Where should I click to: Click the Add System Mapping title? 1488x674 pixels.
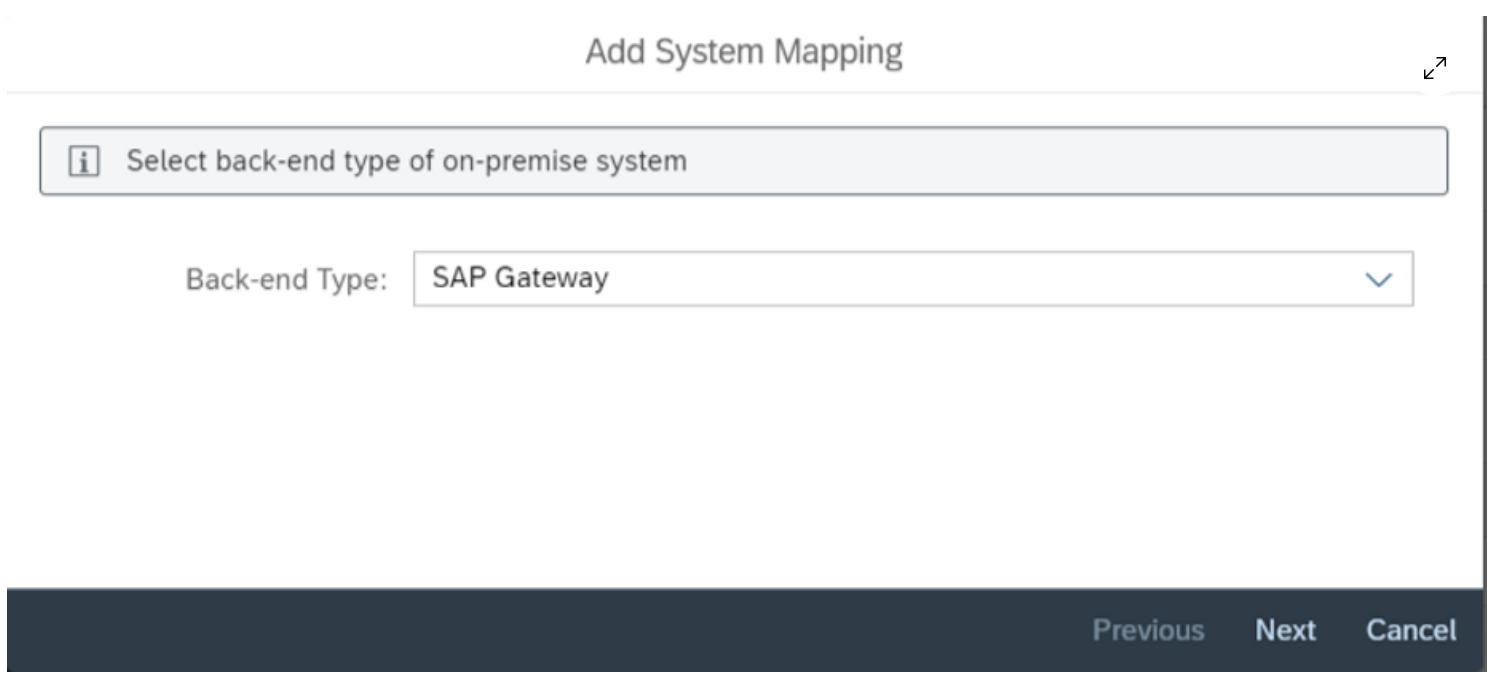[x=743, y=51]
